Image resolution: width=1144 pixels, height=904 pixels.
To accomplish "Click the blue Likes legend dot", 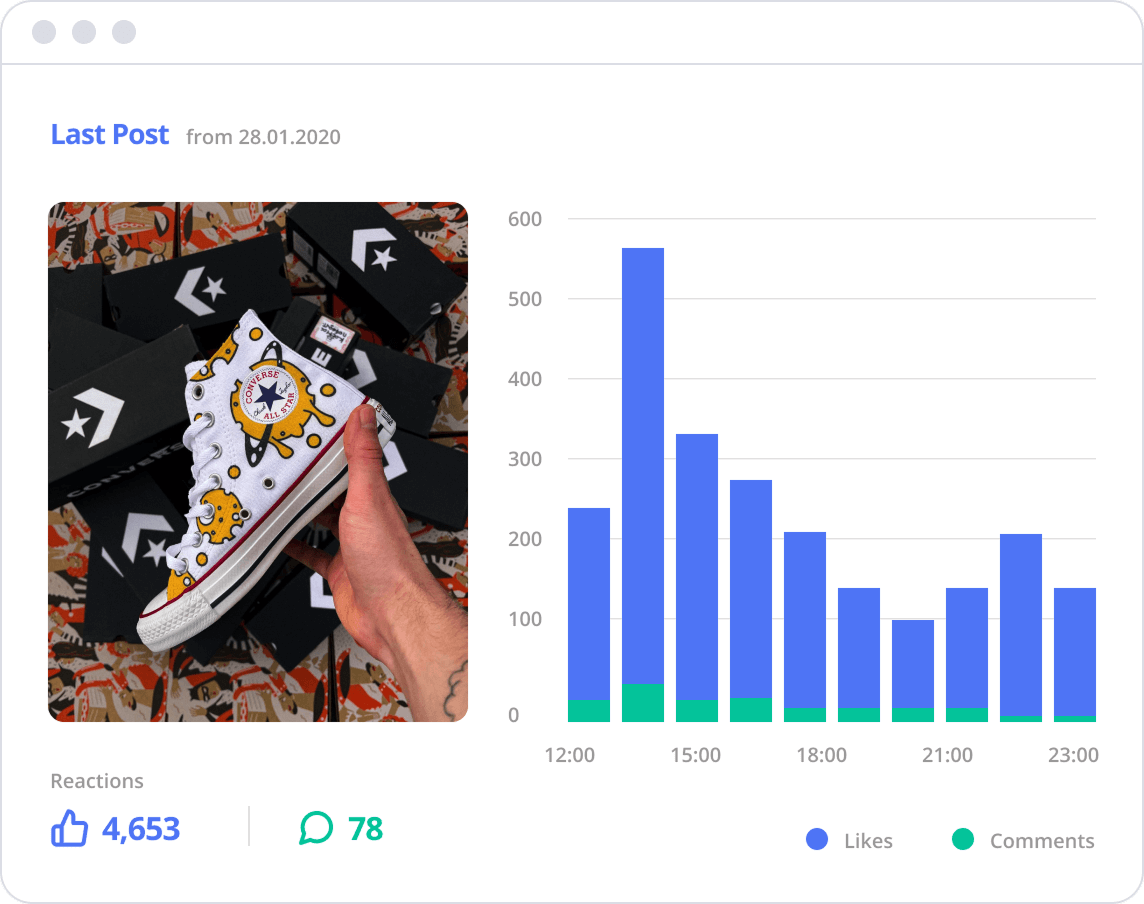I will click(x=817, y=840).
